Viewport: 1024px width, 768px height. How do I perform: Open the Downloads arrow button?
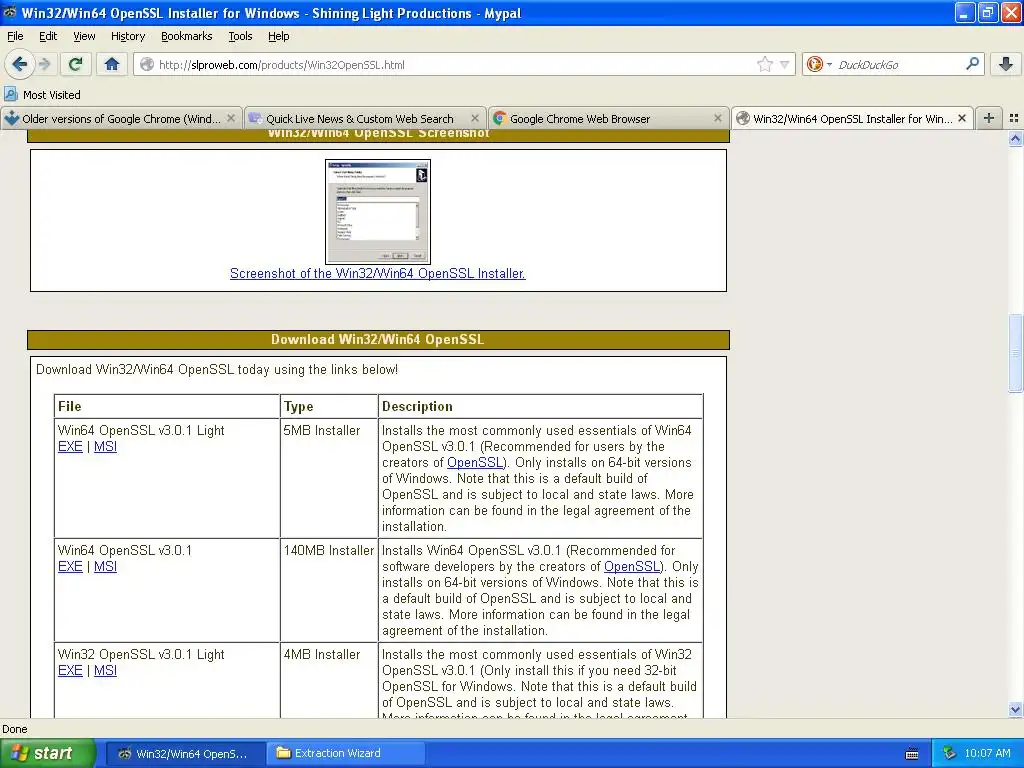point(1006,64)
